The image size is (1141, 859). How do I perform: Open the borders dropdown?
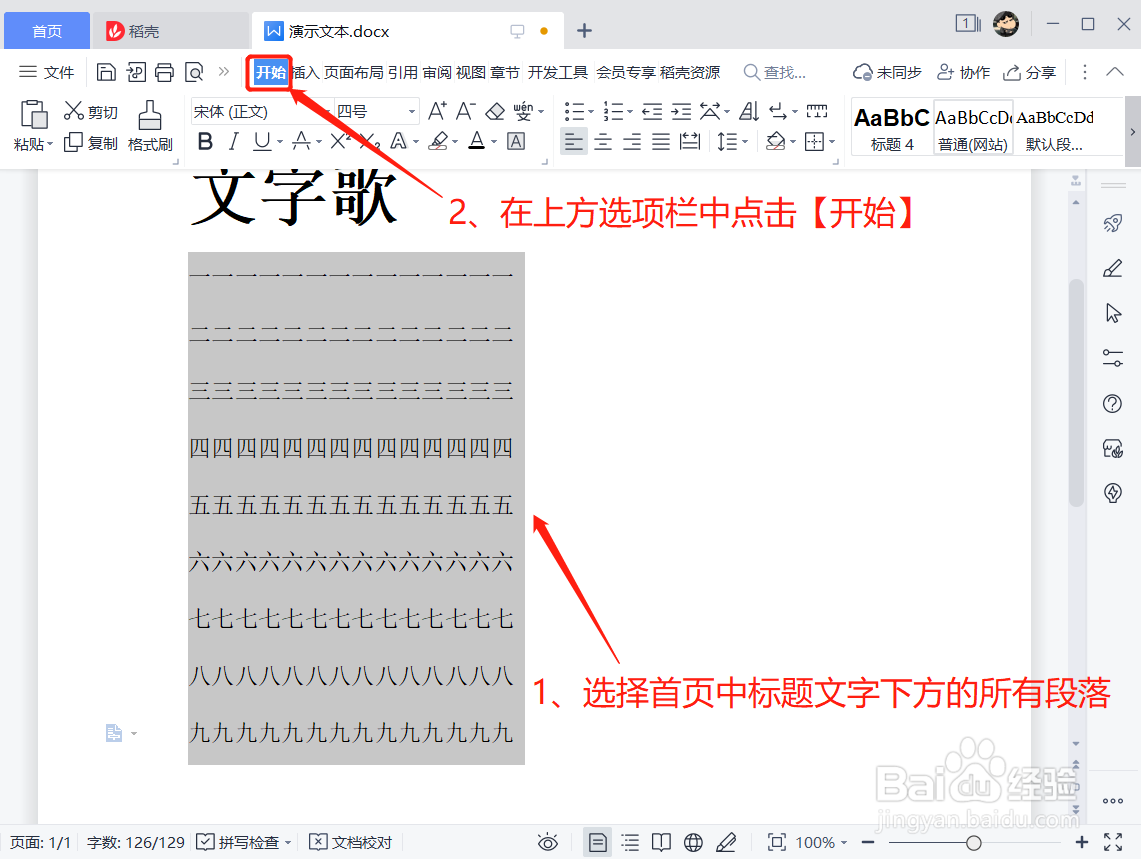point(832,141)
